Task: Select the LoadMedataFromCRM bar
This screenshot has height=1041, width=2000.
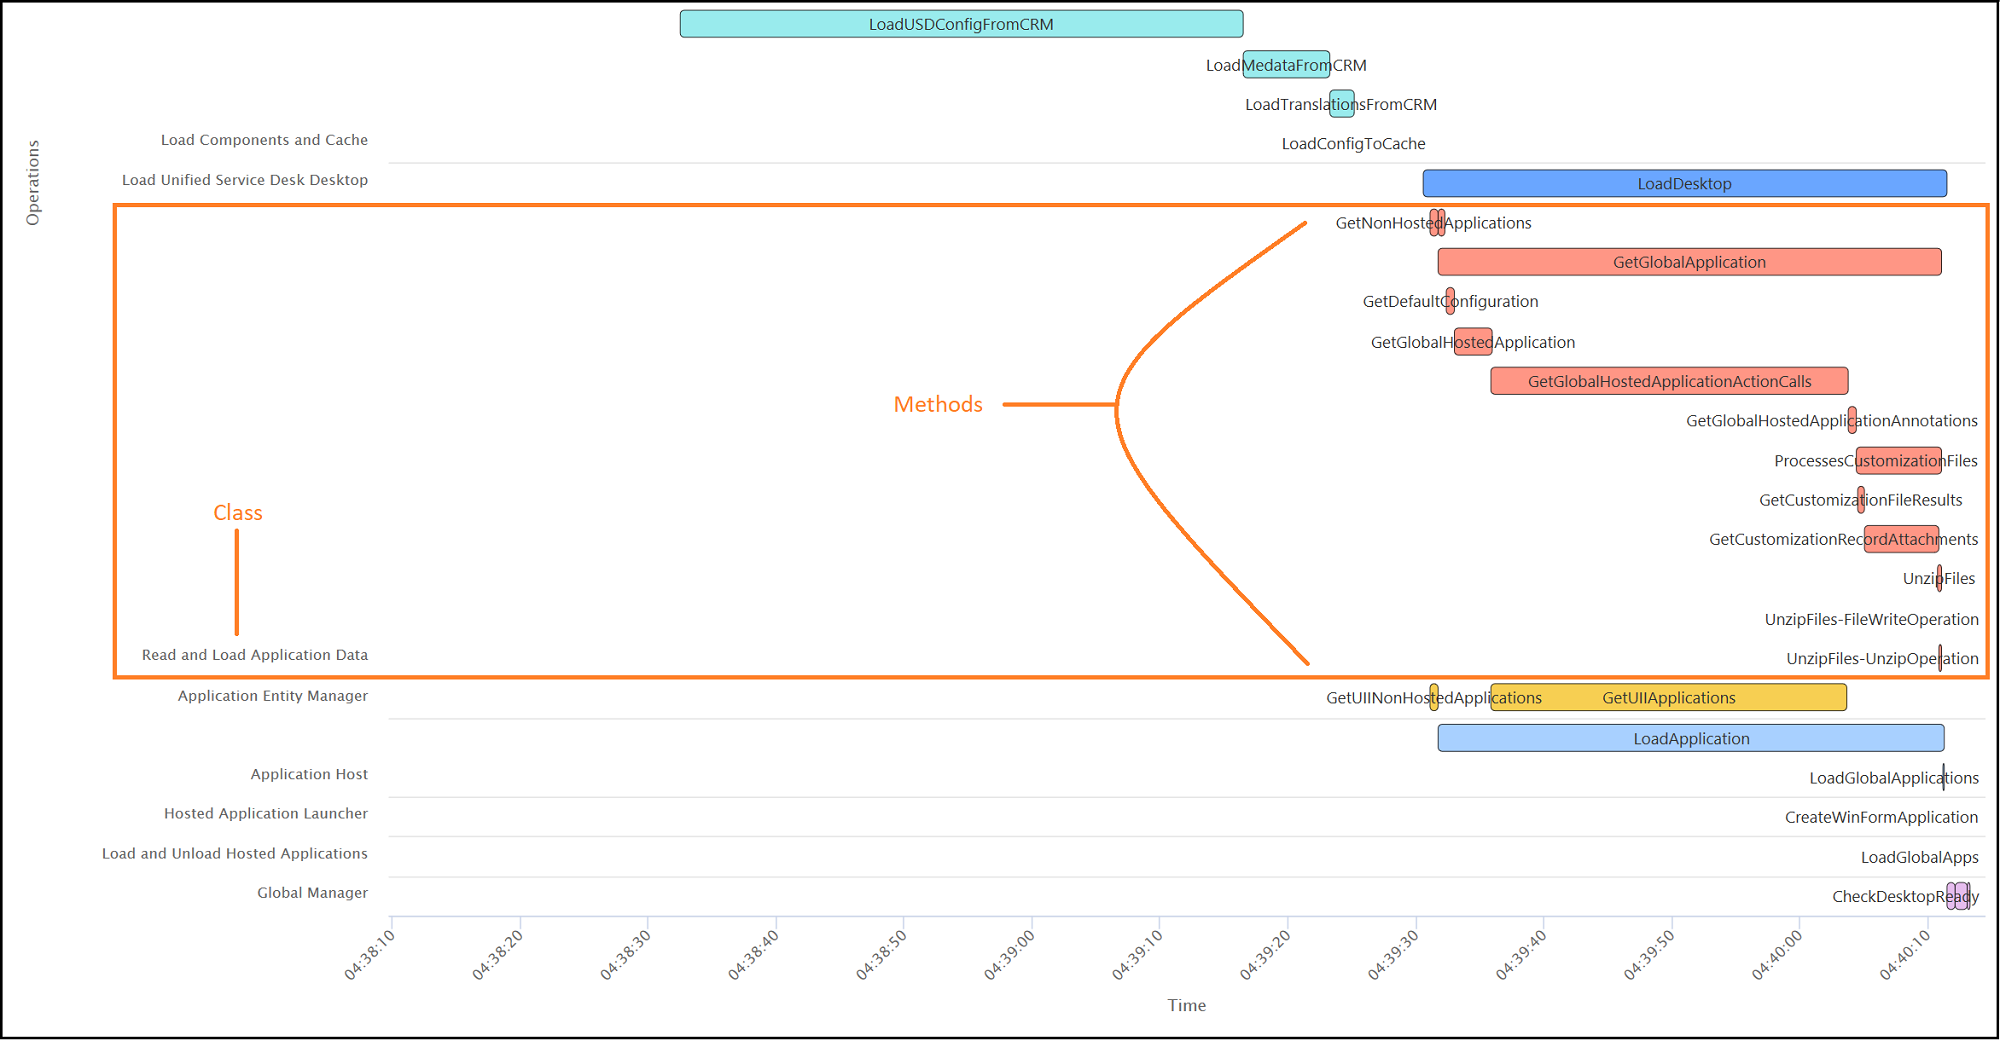Action: coord(1286,65)
